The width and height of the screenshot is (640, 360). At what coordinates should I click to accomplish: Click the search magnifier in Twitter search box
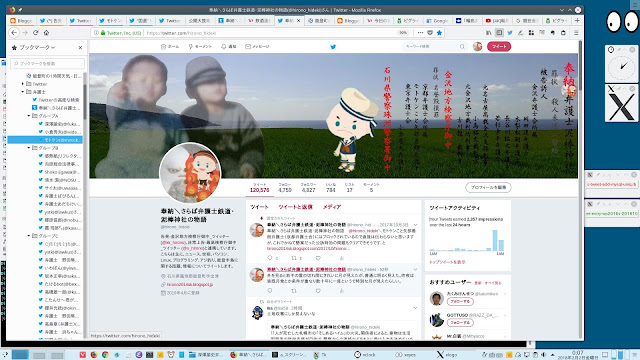(x=462, y=47)
